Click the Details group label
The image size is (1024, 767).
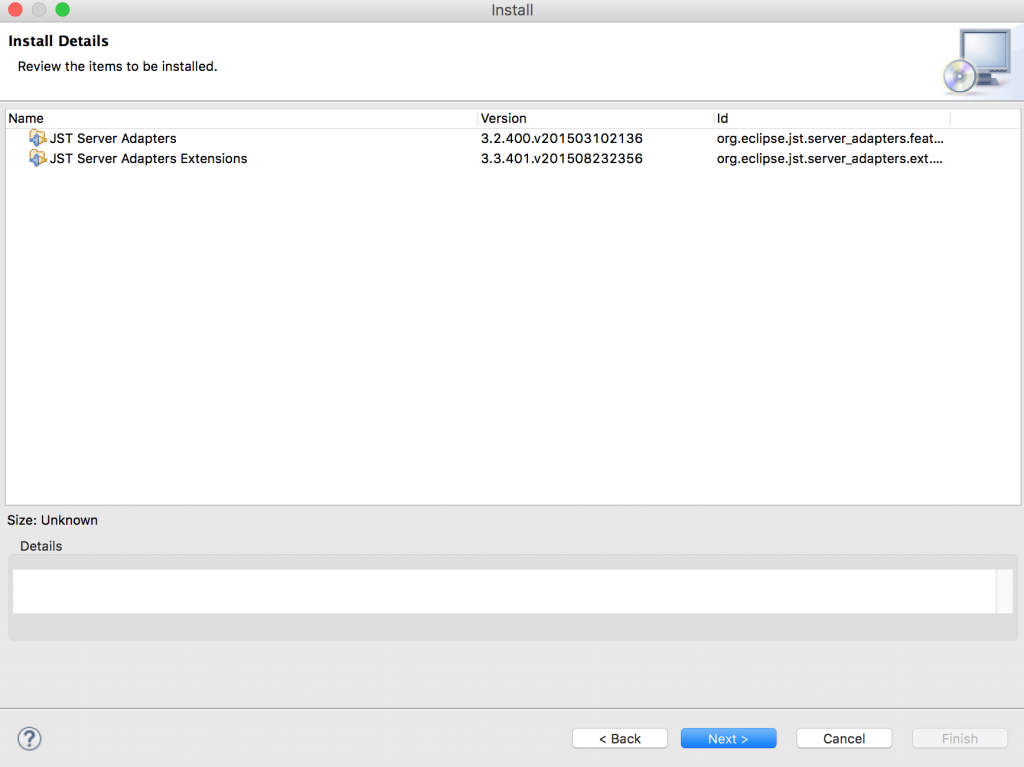41,546
